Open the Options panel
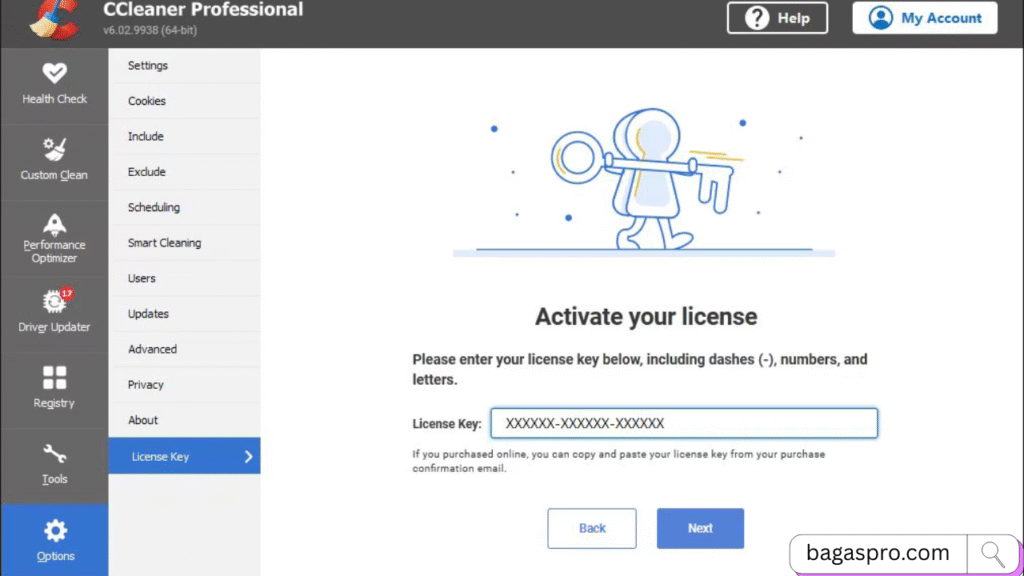Viewport: 1024px width, 576px height. tap(55, 540)
